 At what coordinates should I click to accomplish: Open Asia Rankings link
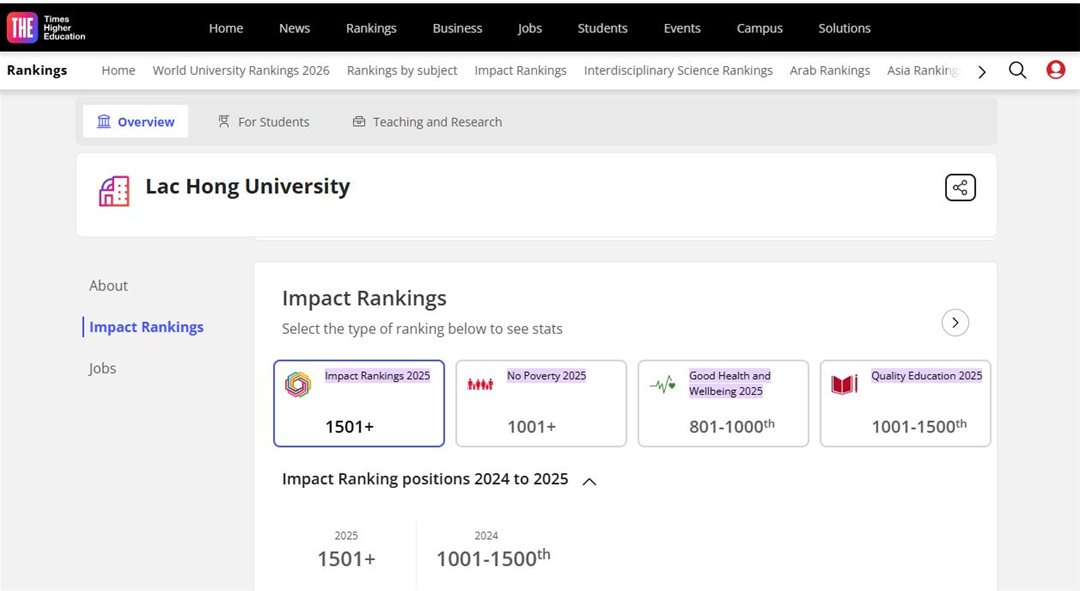click(x=923, y=70)
